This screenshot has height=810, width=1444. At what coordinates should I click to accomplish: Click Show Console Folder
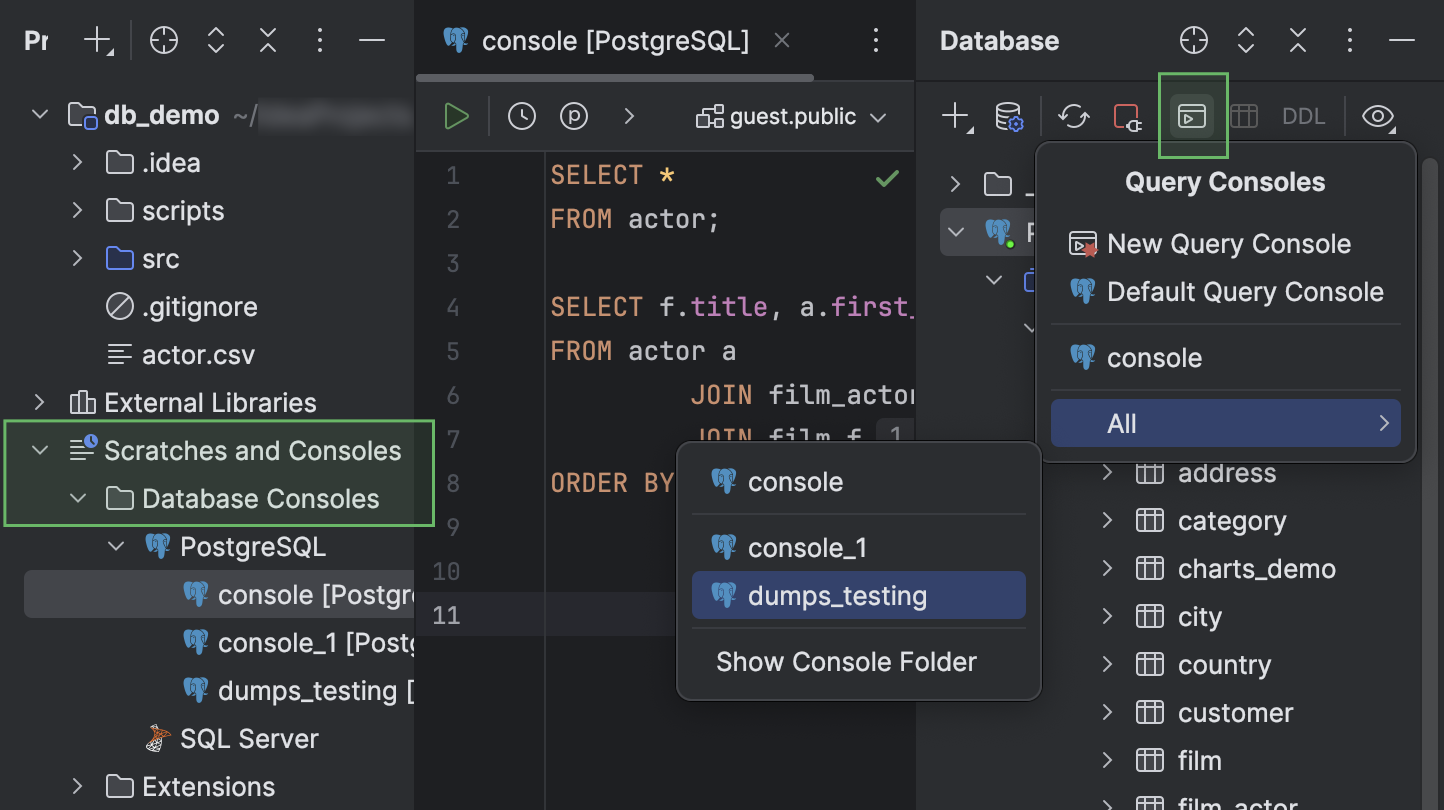846,661
